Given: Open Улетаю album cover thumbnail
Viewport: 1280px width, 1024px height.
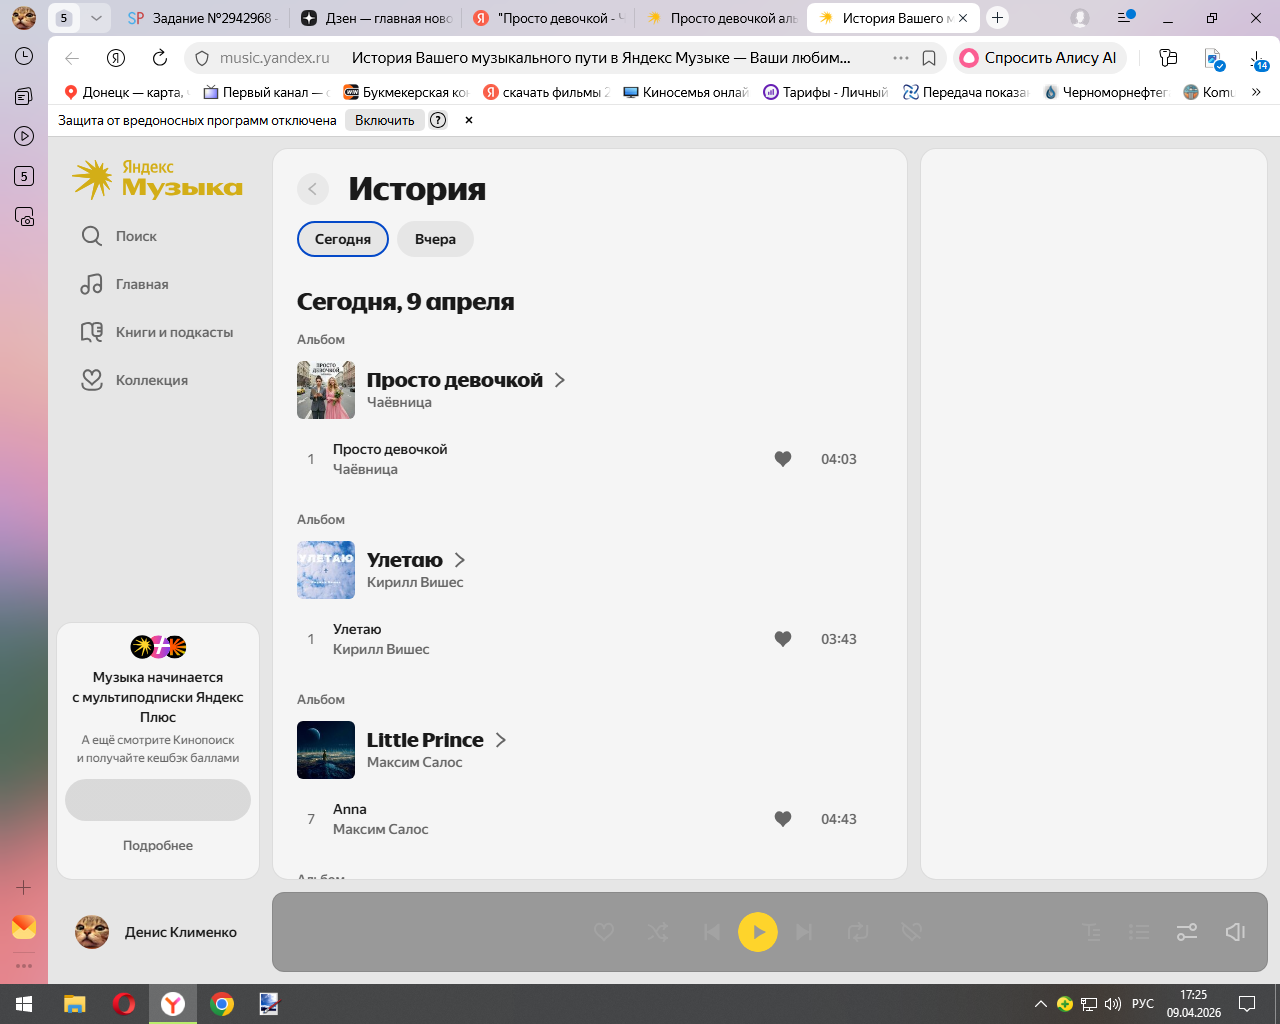Looking at the screenshot, I should click(326, 570).
